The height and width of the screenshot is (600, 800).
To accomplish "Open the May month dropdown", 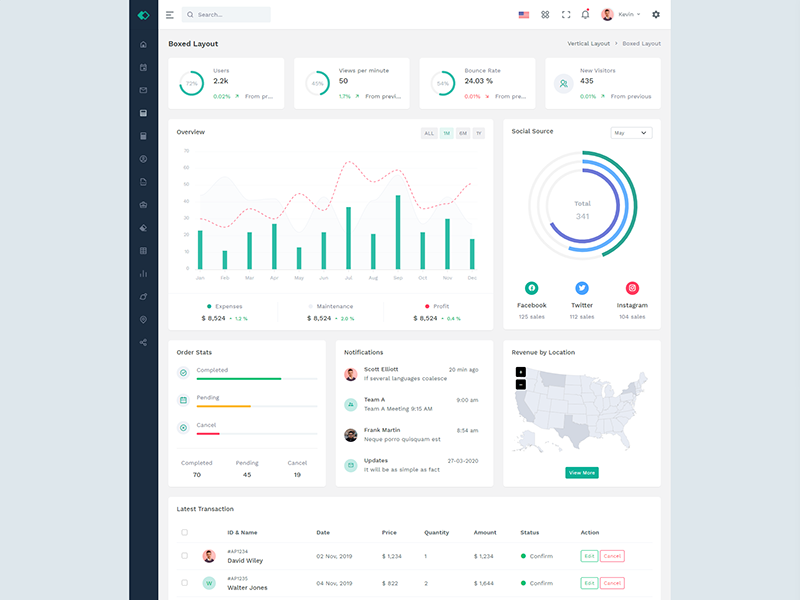I will coord(631,133).
